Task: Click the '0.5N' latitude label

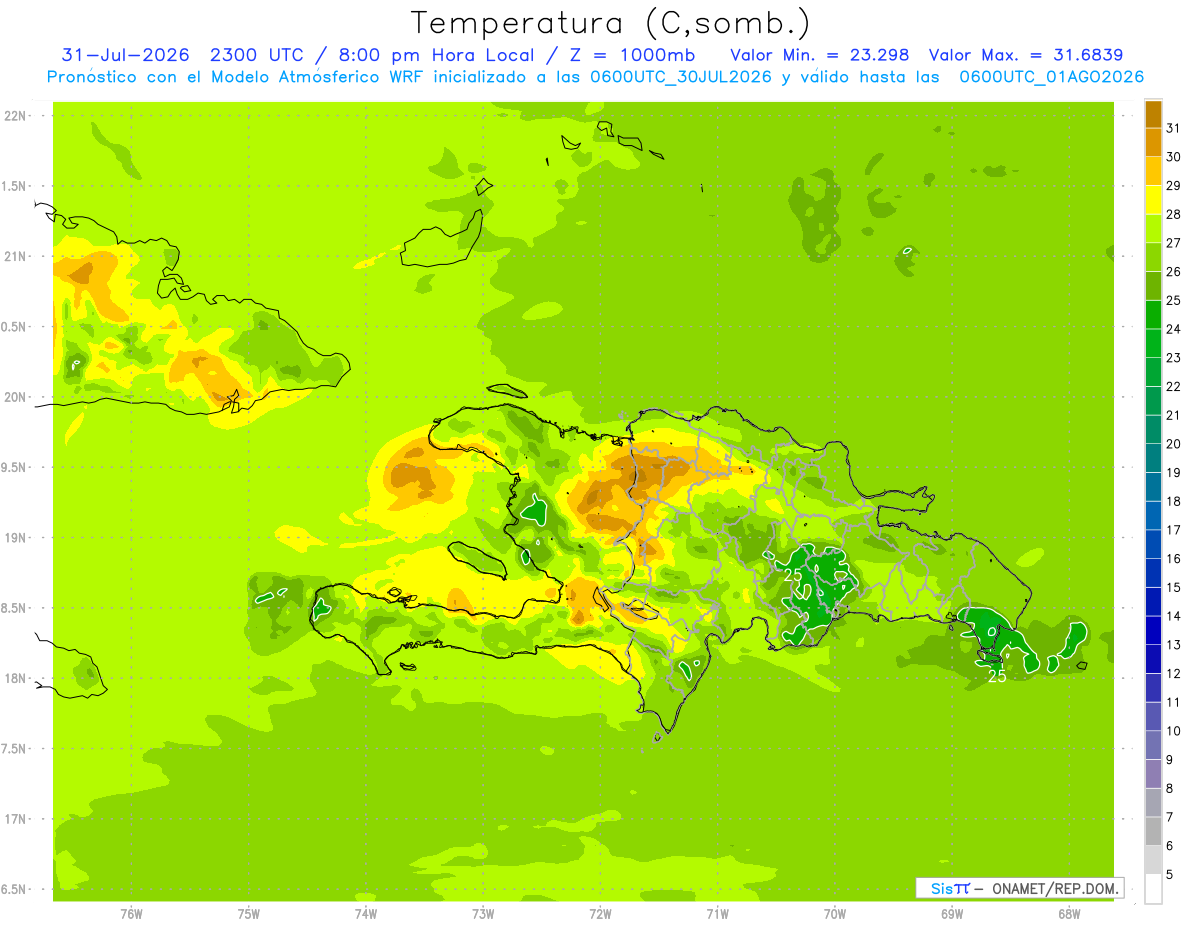Action: click(x=13, y=327)
